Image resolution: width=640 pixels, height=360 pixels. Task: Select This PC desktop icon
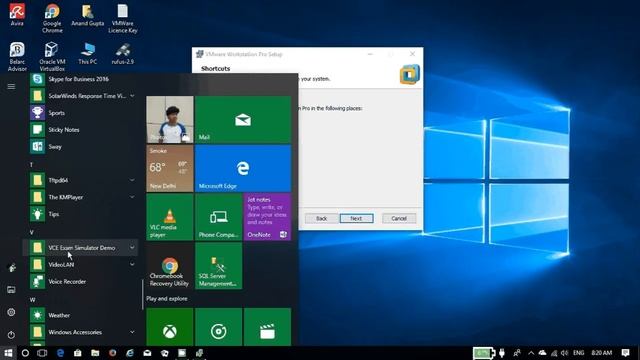point(87,53)
